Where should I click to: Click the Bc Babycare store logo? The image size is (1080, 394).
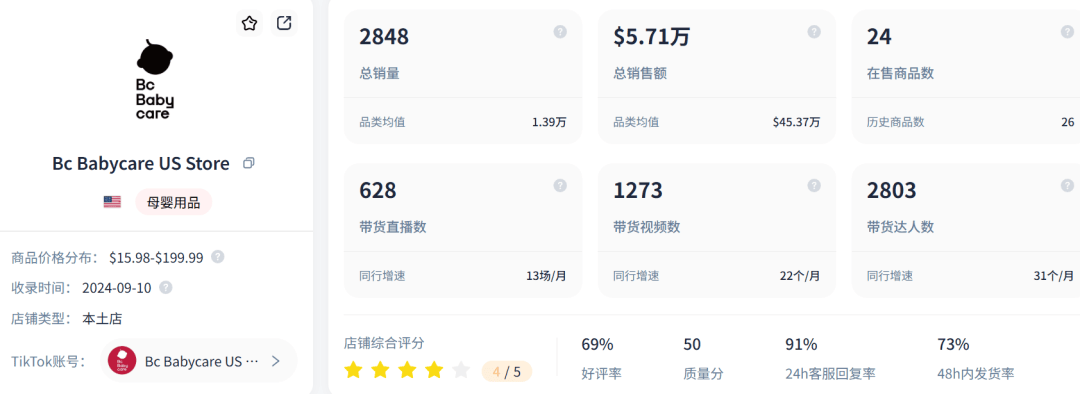pyautogui.click(x=155, y=80)
